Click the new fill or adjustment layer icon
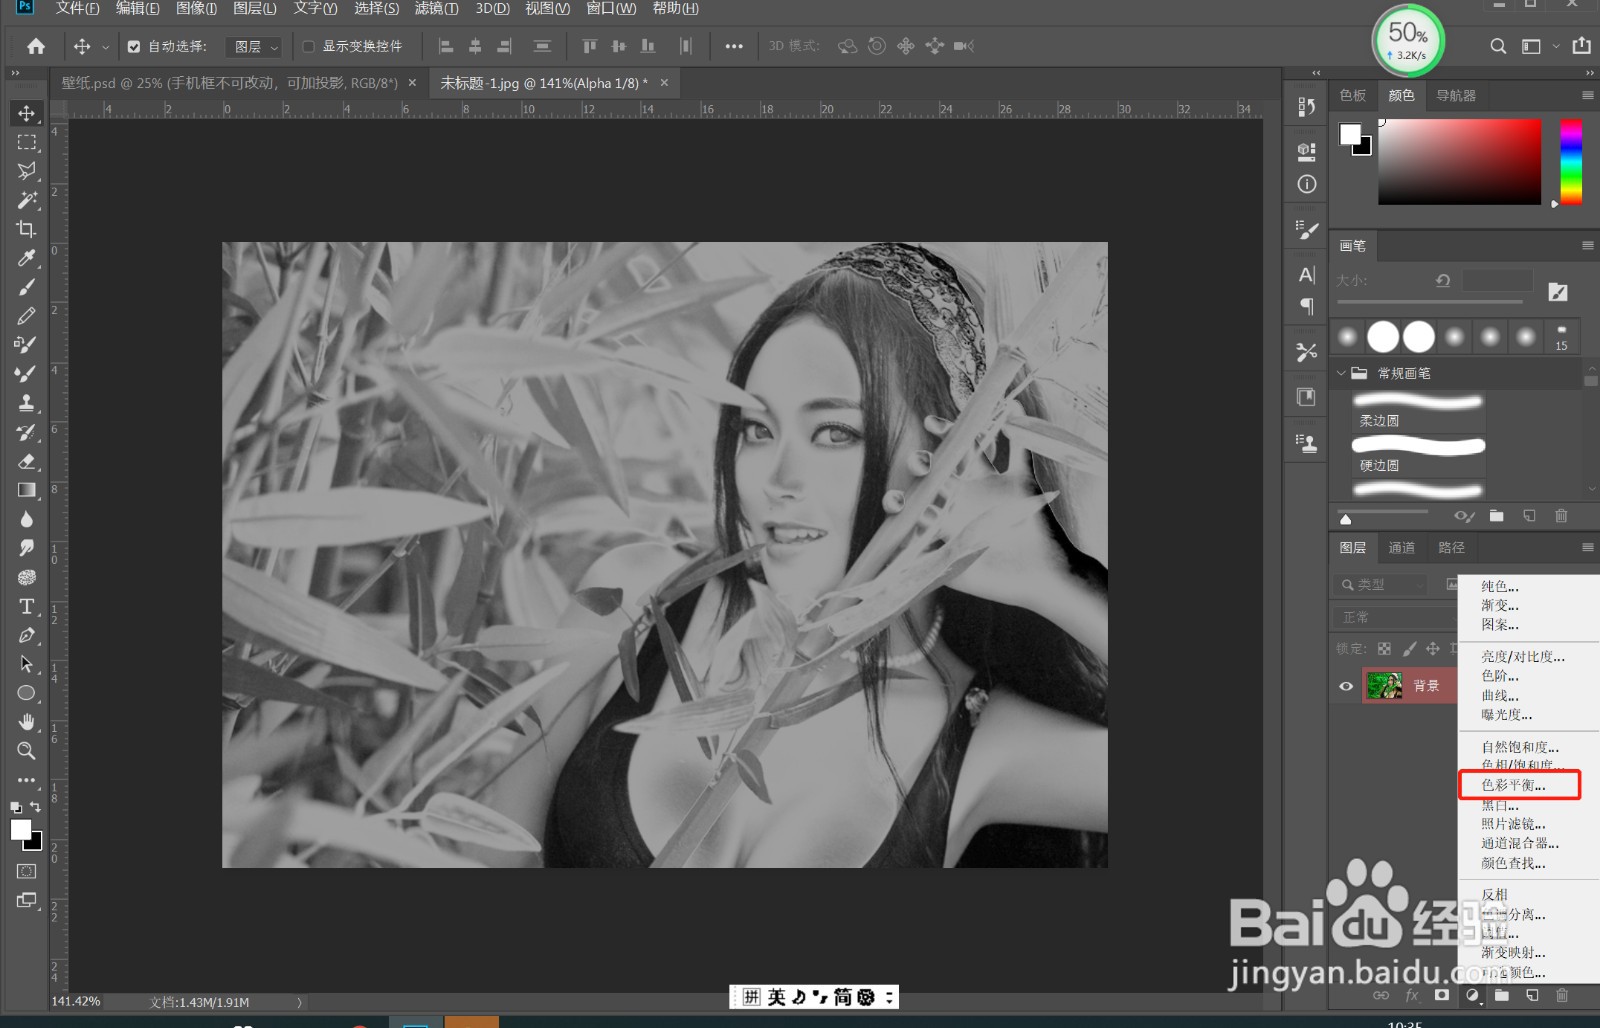Image resolution: width=1600 pixels, height=1028 pixels. pos(1472,995)
